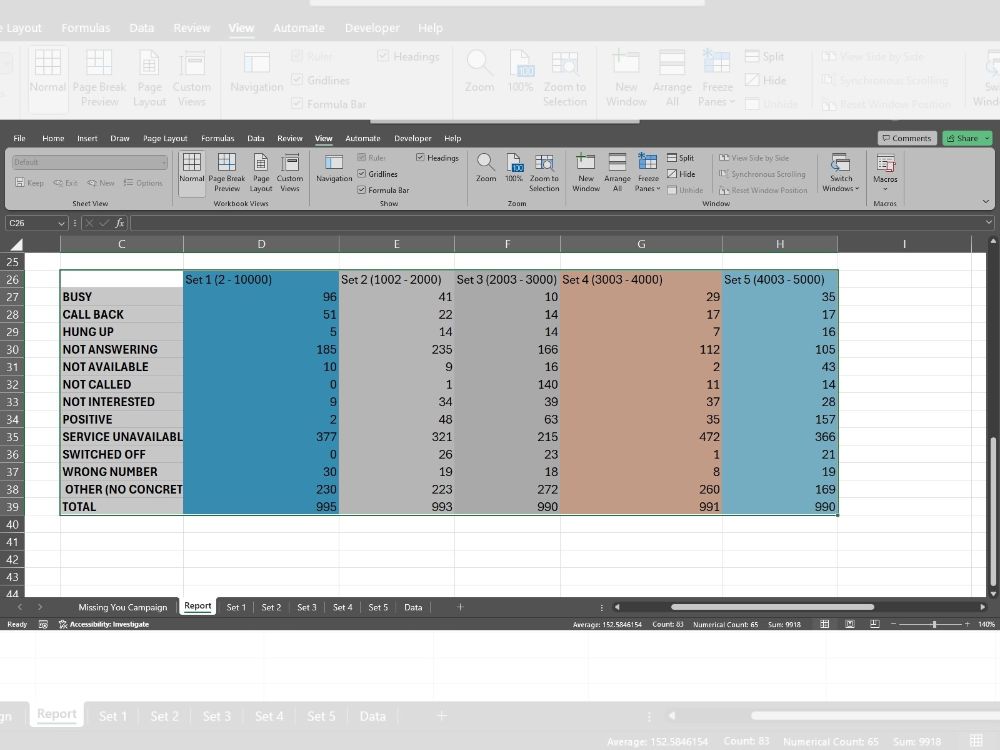
Task: Click the vertical scrollbar thumb
Action: coord(992,511)
